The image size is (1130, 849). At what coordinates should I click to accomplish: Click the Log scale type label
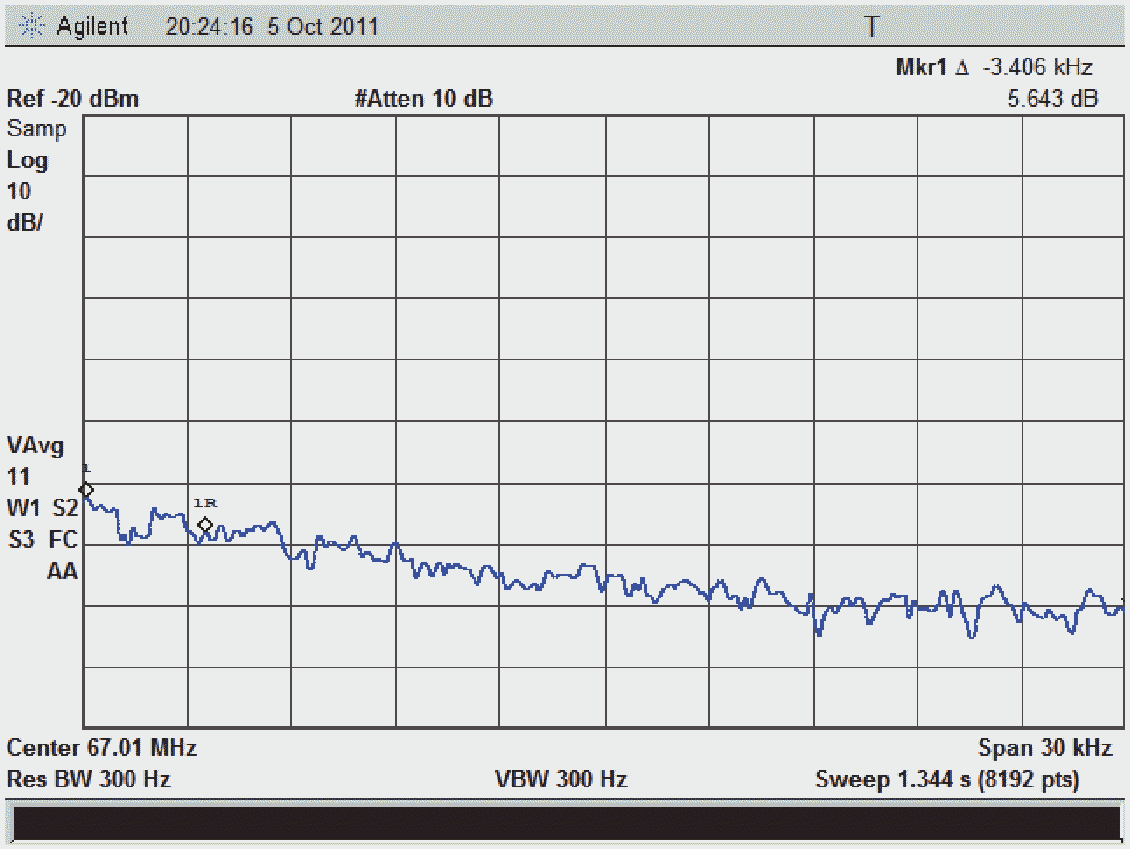[28, 160]
